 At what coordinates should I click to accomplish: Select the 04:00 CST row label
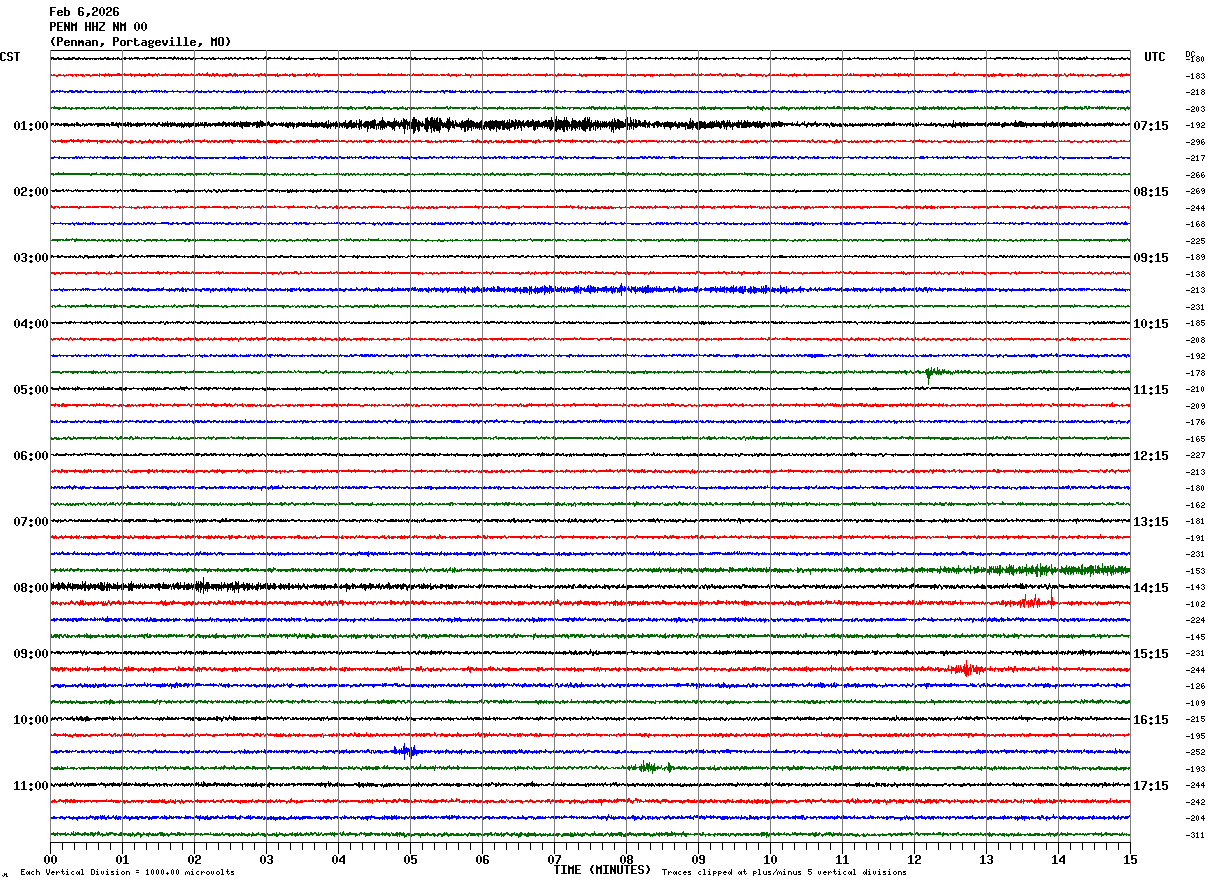31,324
